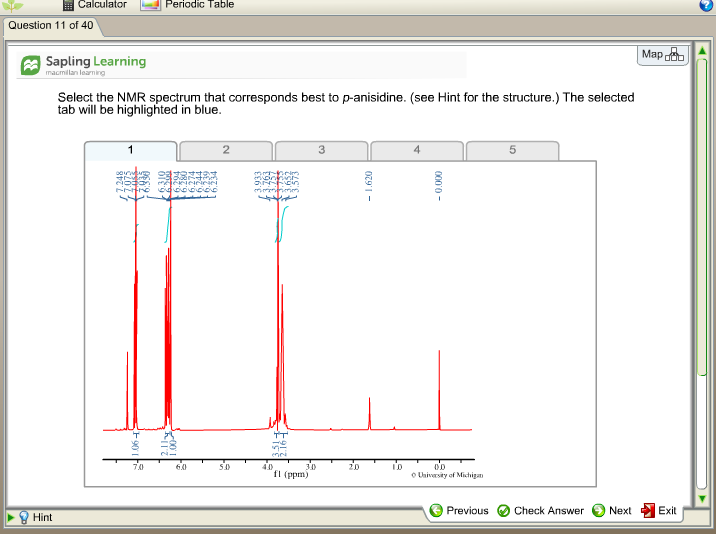Go to the Next question
The height and width of the screenshot is (537, 716).
click(x=612, y=511)
